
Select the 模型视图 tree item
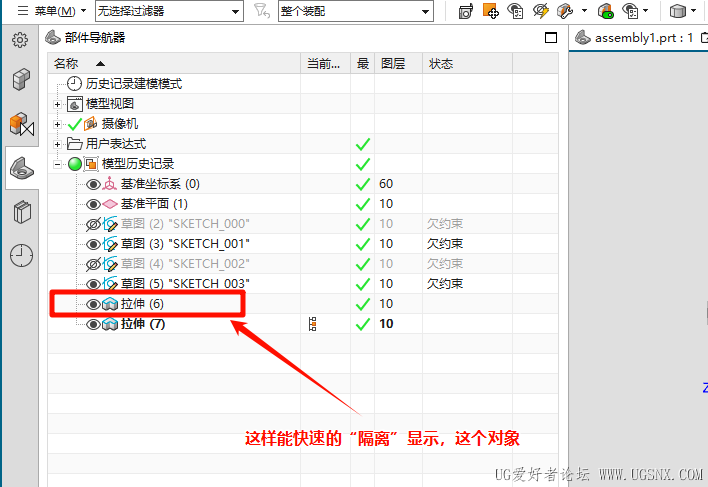(110, 104)
